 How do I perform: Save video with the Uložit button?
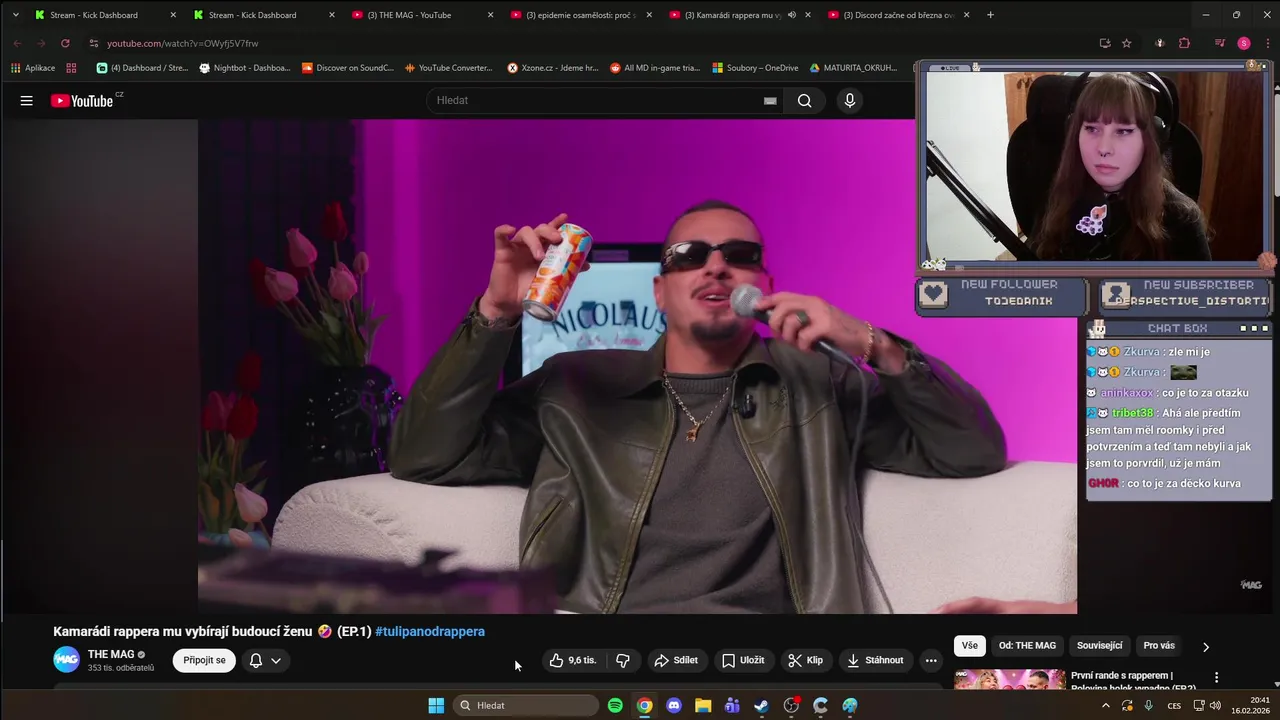pyautogui.click(x=743, y=660)
